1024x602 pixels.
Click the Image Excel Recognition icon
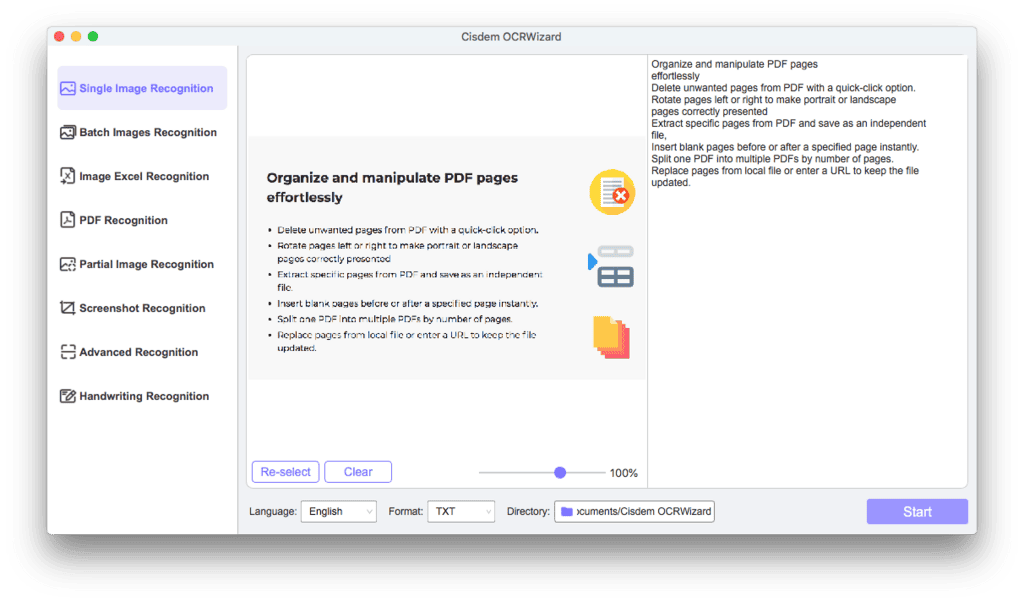tap(67, 176)
